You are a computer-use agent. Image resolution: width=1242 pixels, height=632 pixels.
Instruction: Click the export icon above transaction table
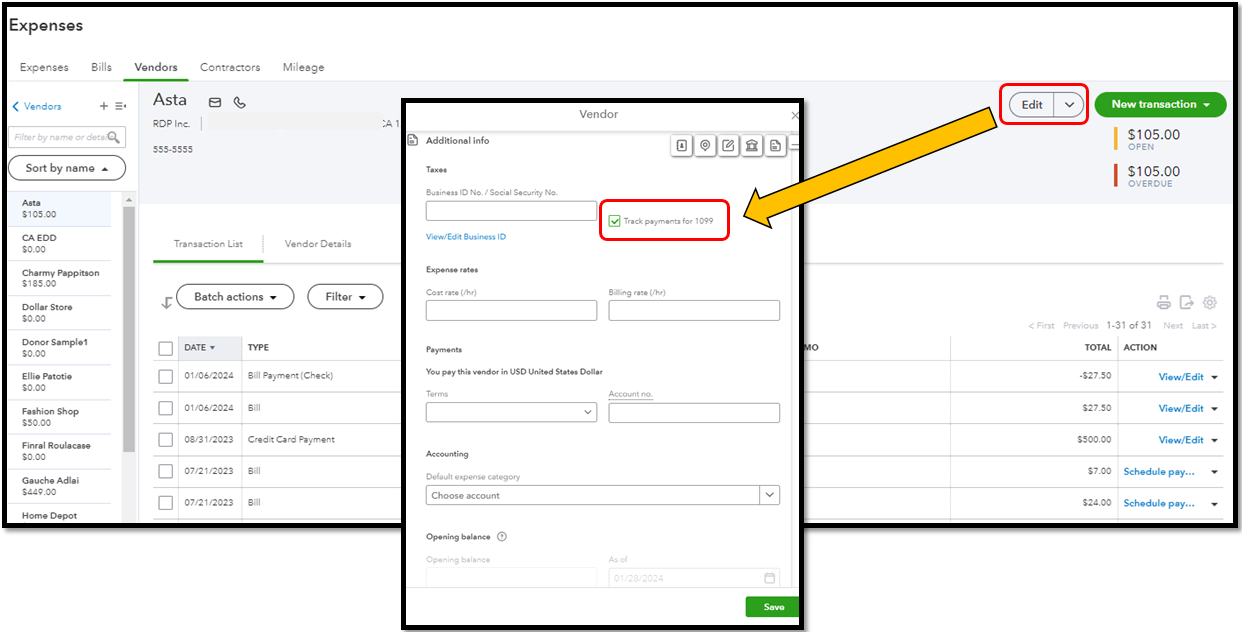[1187, 302]
